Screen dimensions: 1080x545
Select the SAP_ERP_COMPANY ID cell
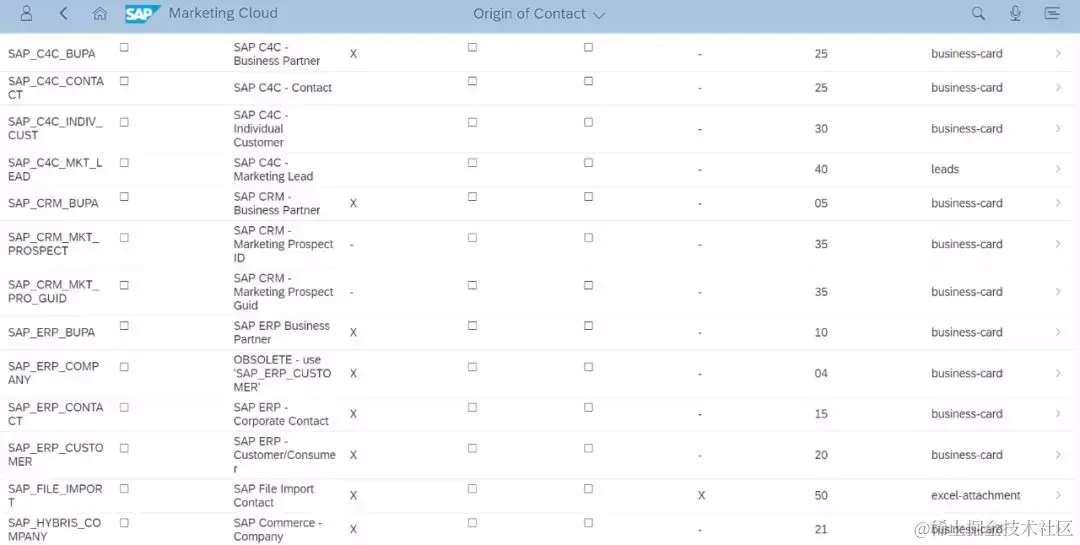tap(54, 373)
